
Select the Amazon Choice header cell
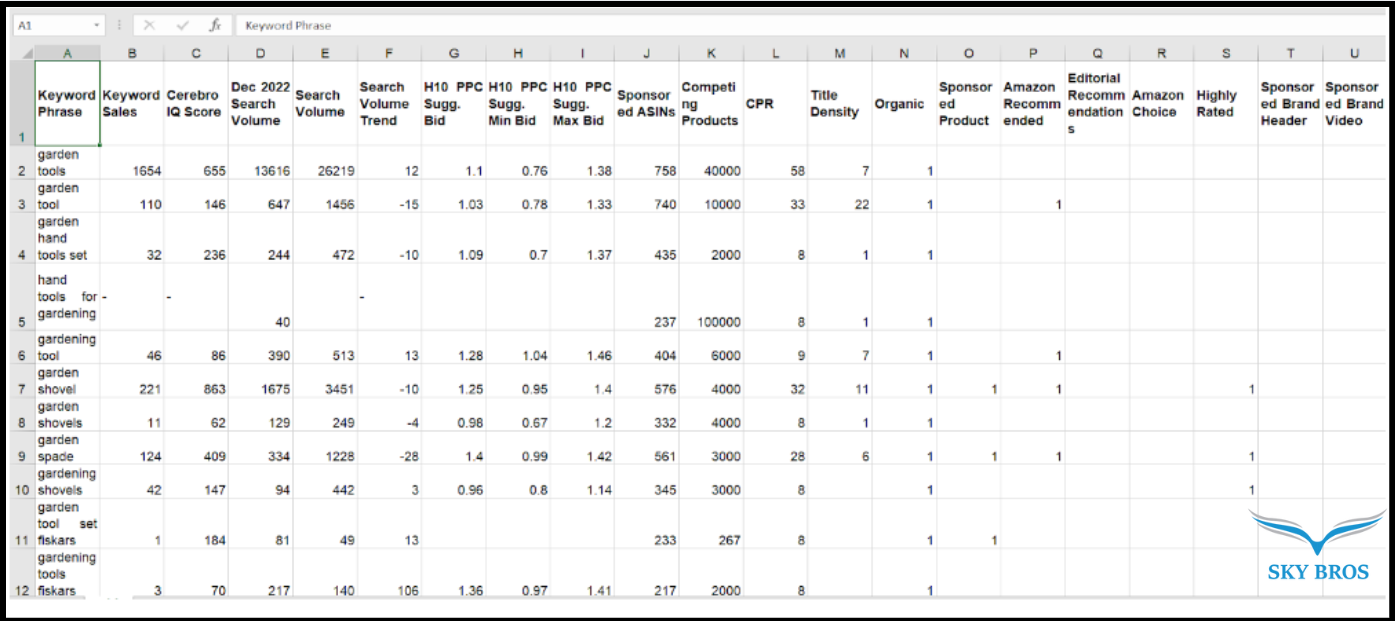point(1160,104)
